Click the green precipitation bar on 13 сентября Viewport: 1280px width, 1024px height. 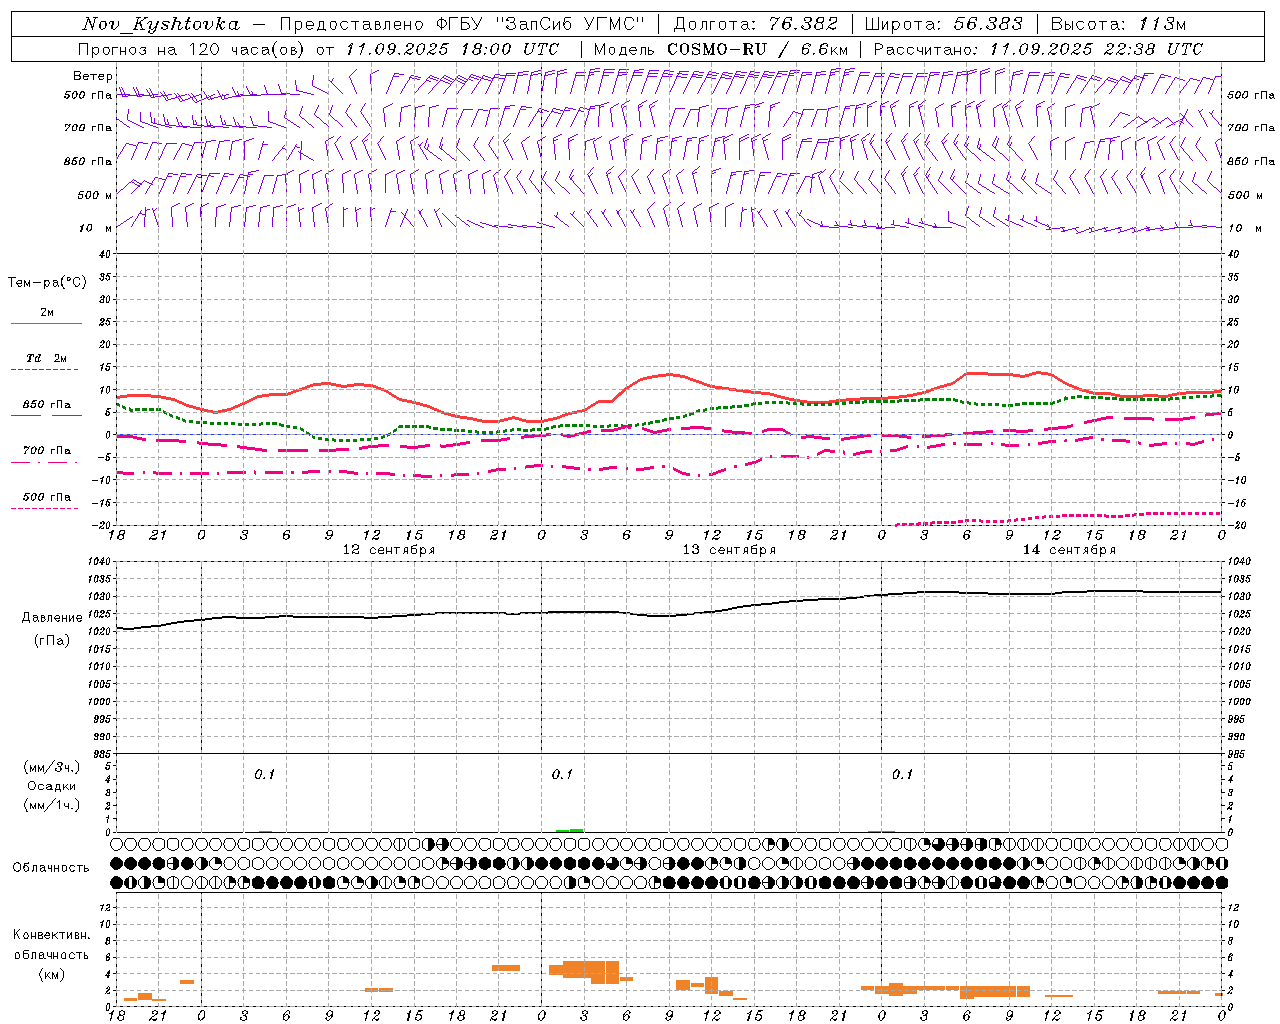570,830
